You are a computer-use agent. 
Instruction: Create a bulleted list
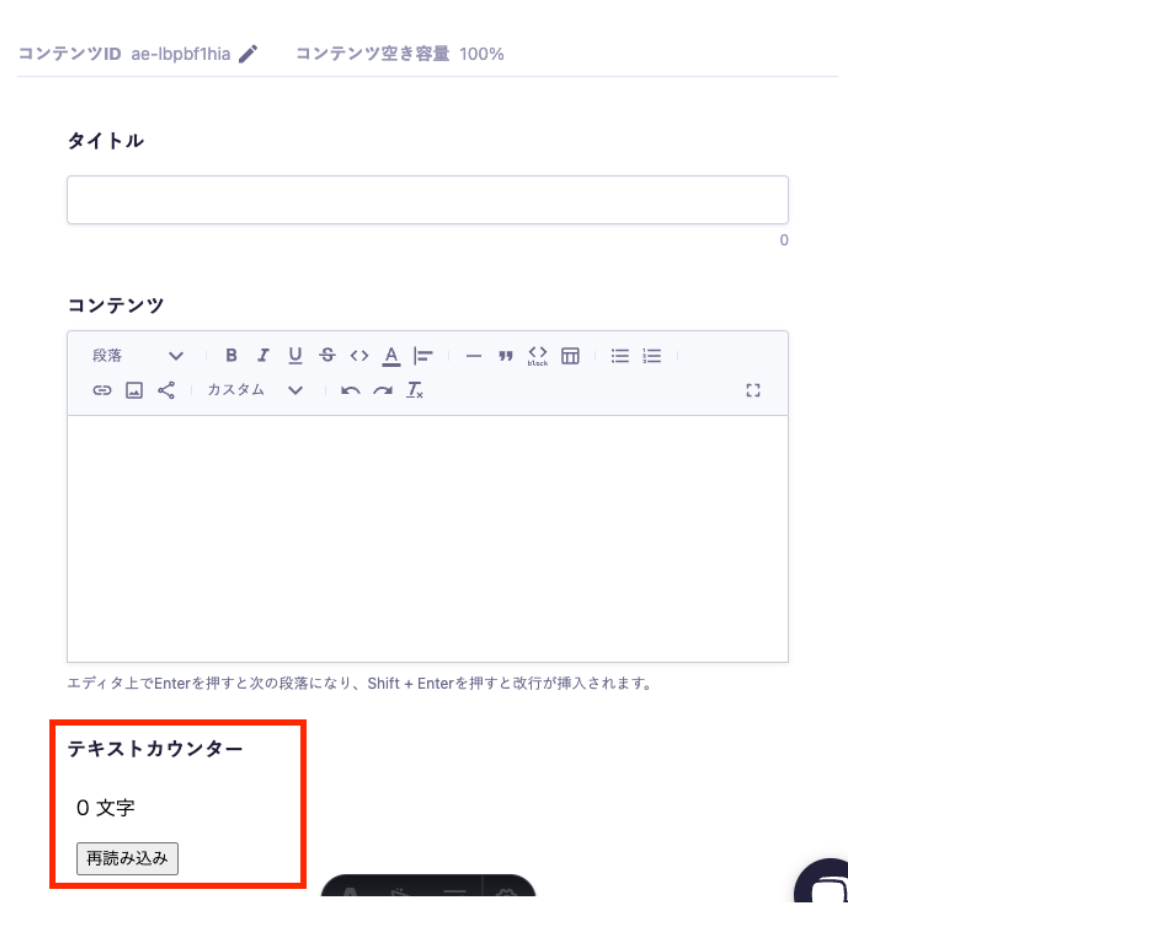pos(620,356)
